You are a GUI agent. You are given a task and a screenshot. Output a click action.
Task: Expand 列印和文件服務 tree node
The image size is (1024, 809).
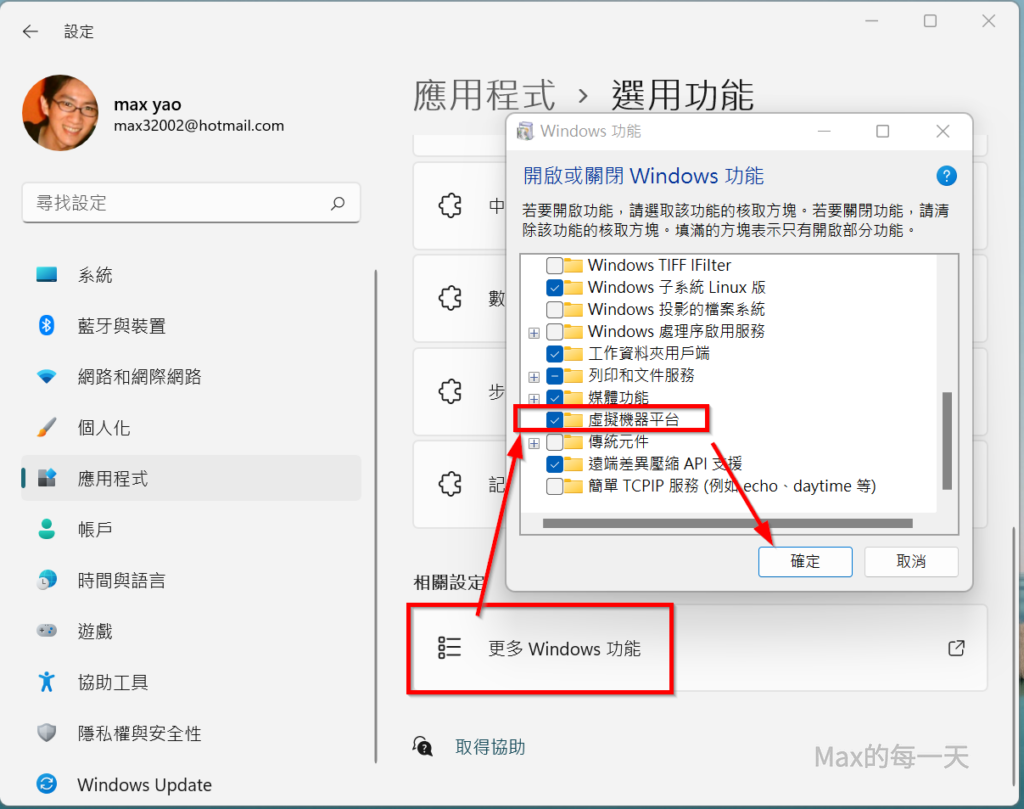pyautogui.click(x=534, y=377)
